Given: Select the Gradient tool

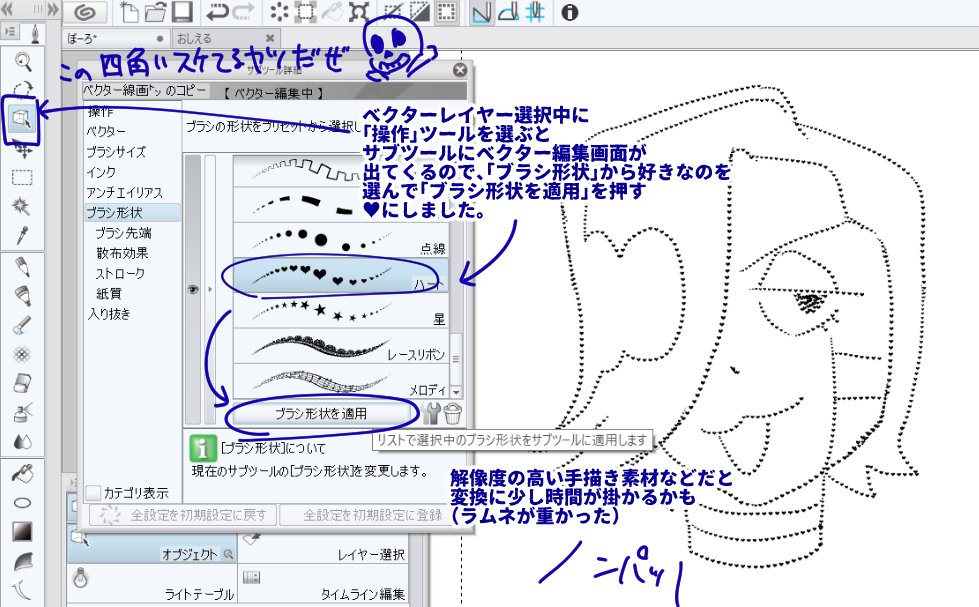Looking at the screenshot, I should [x=22, y=531].
